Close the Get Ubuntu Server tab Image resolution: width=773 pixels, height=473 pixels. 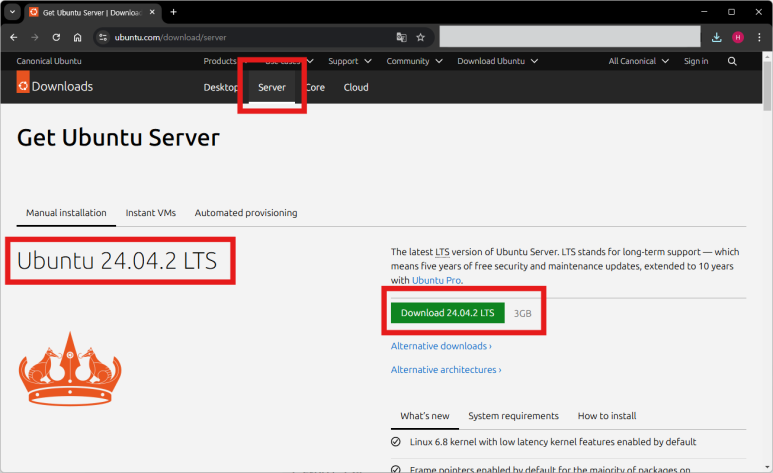coord(152,12)
